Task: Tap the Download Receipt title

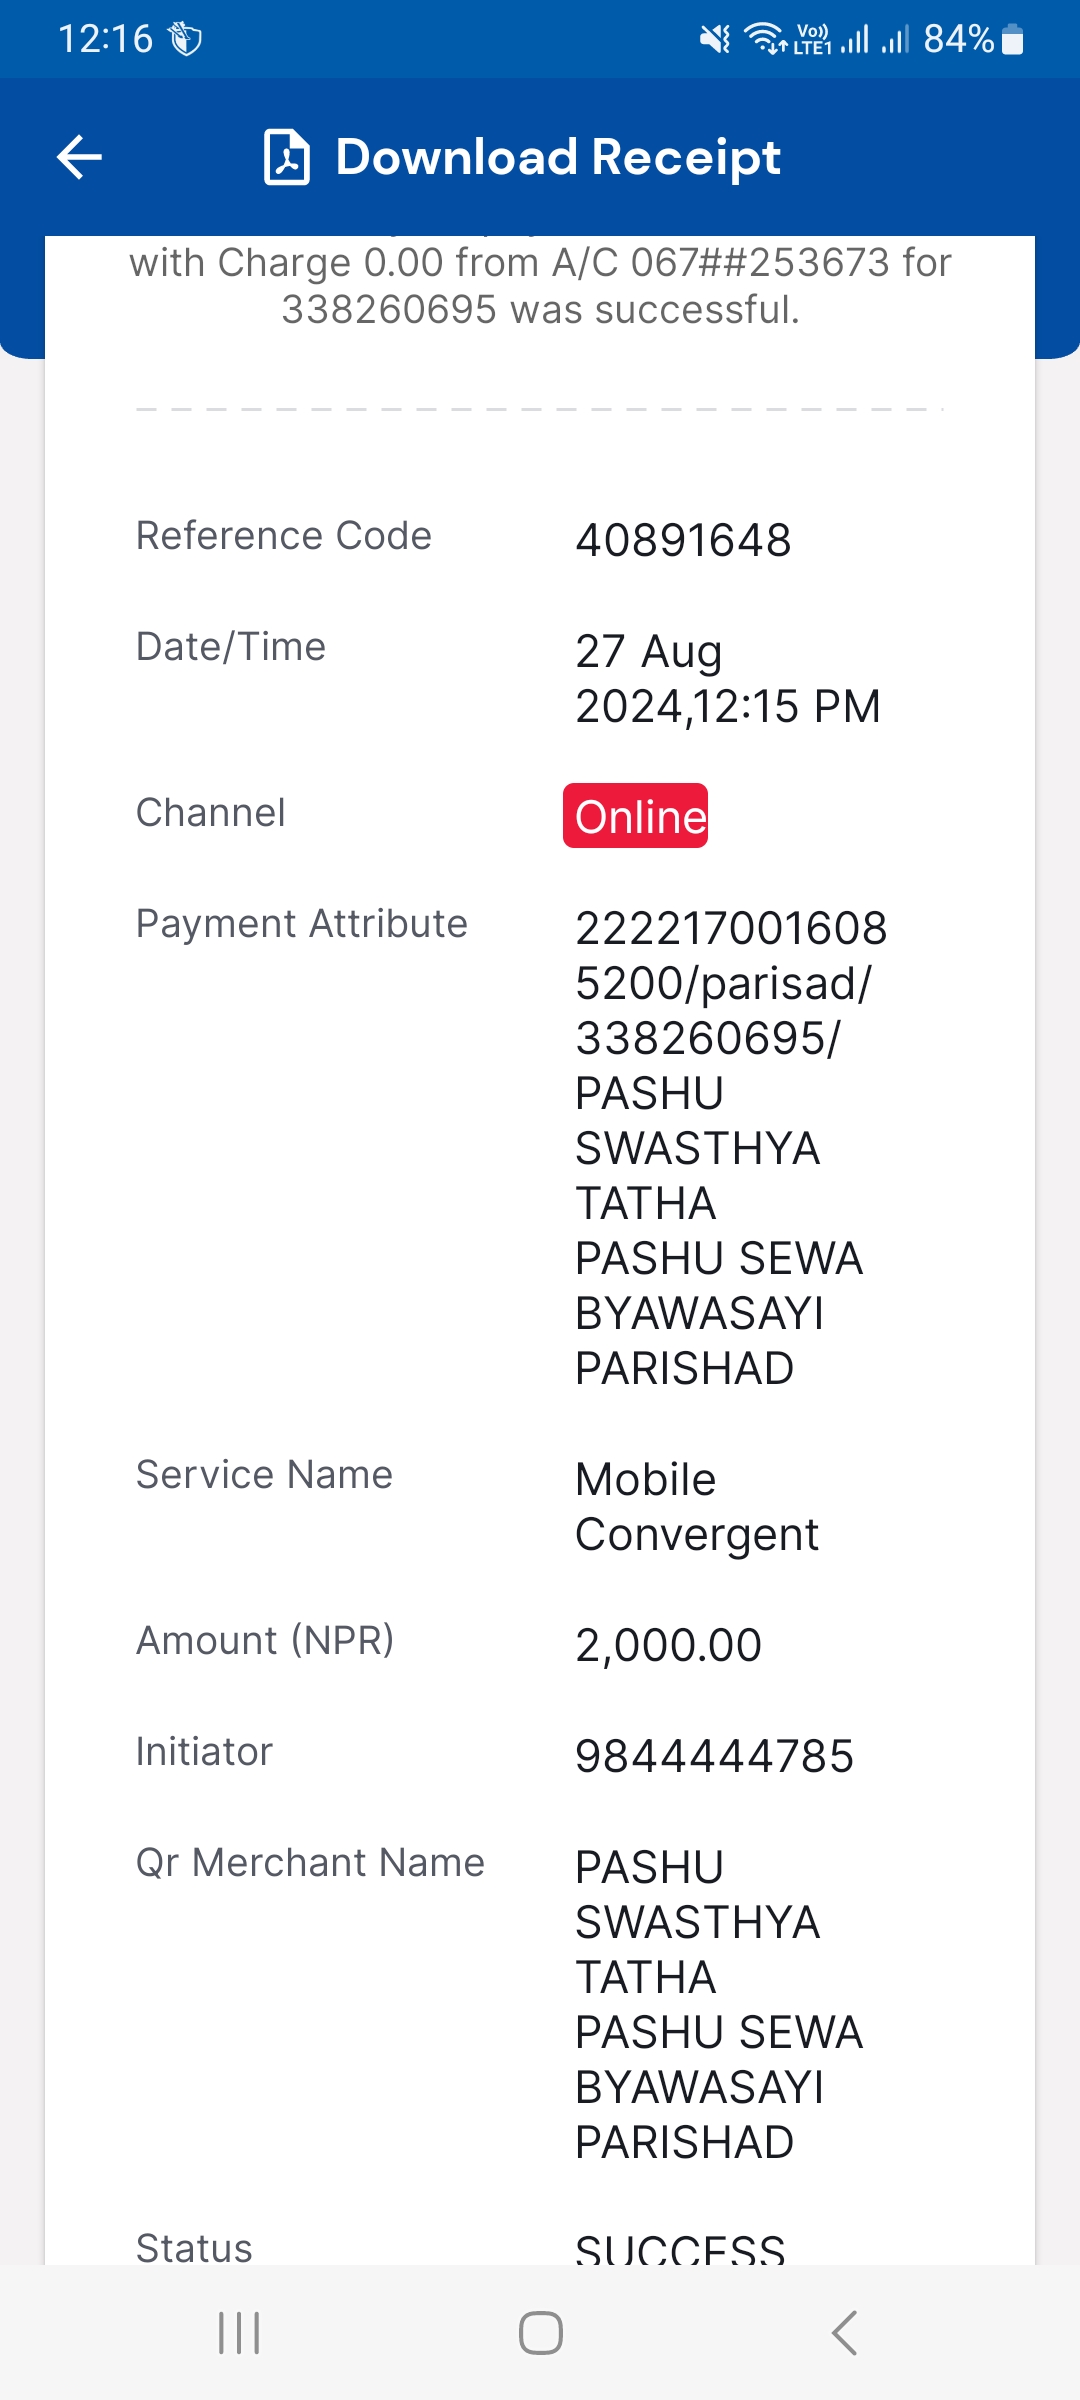Action: [x=558, y=158]
